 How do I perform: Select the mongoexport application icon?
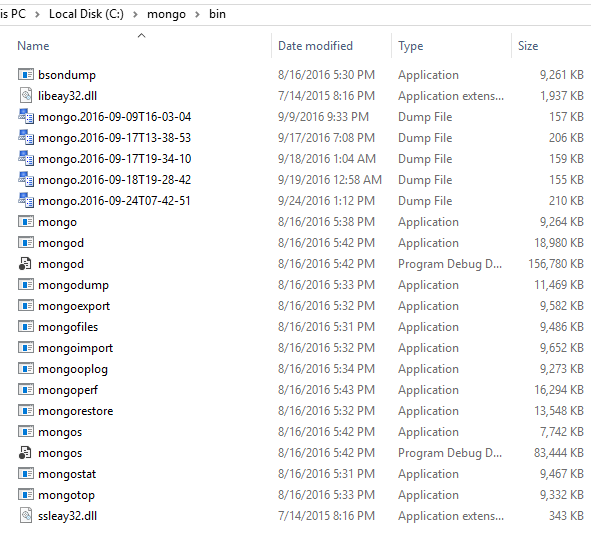26,305
